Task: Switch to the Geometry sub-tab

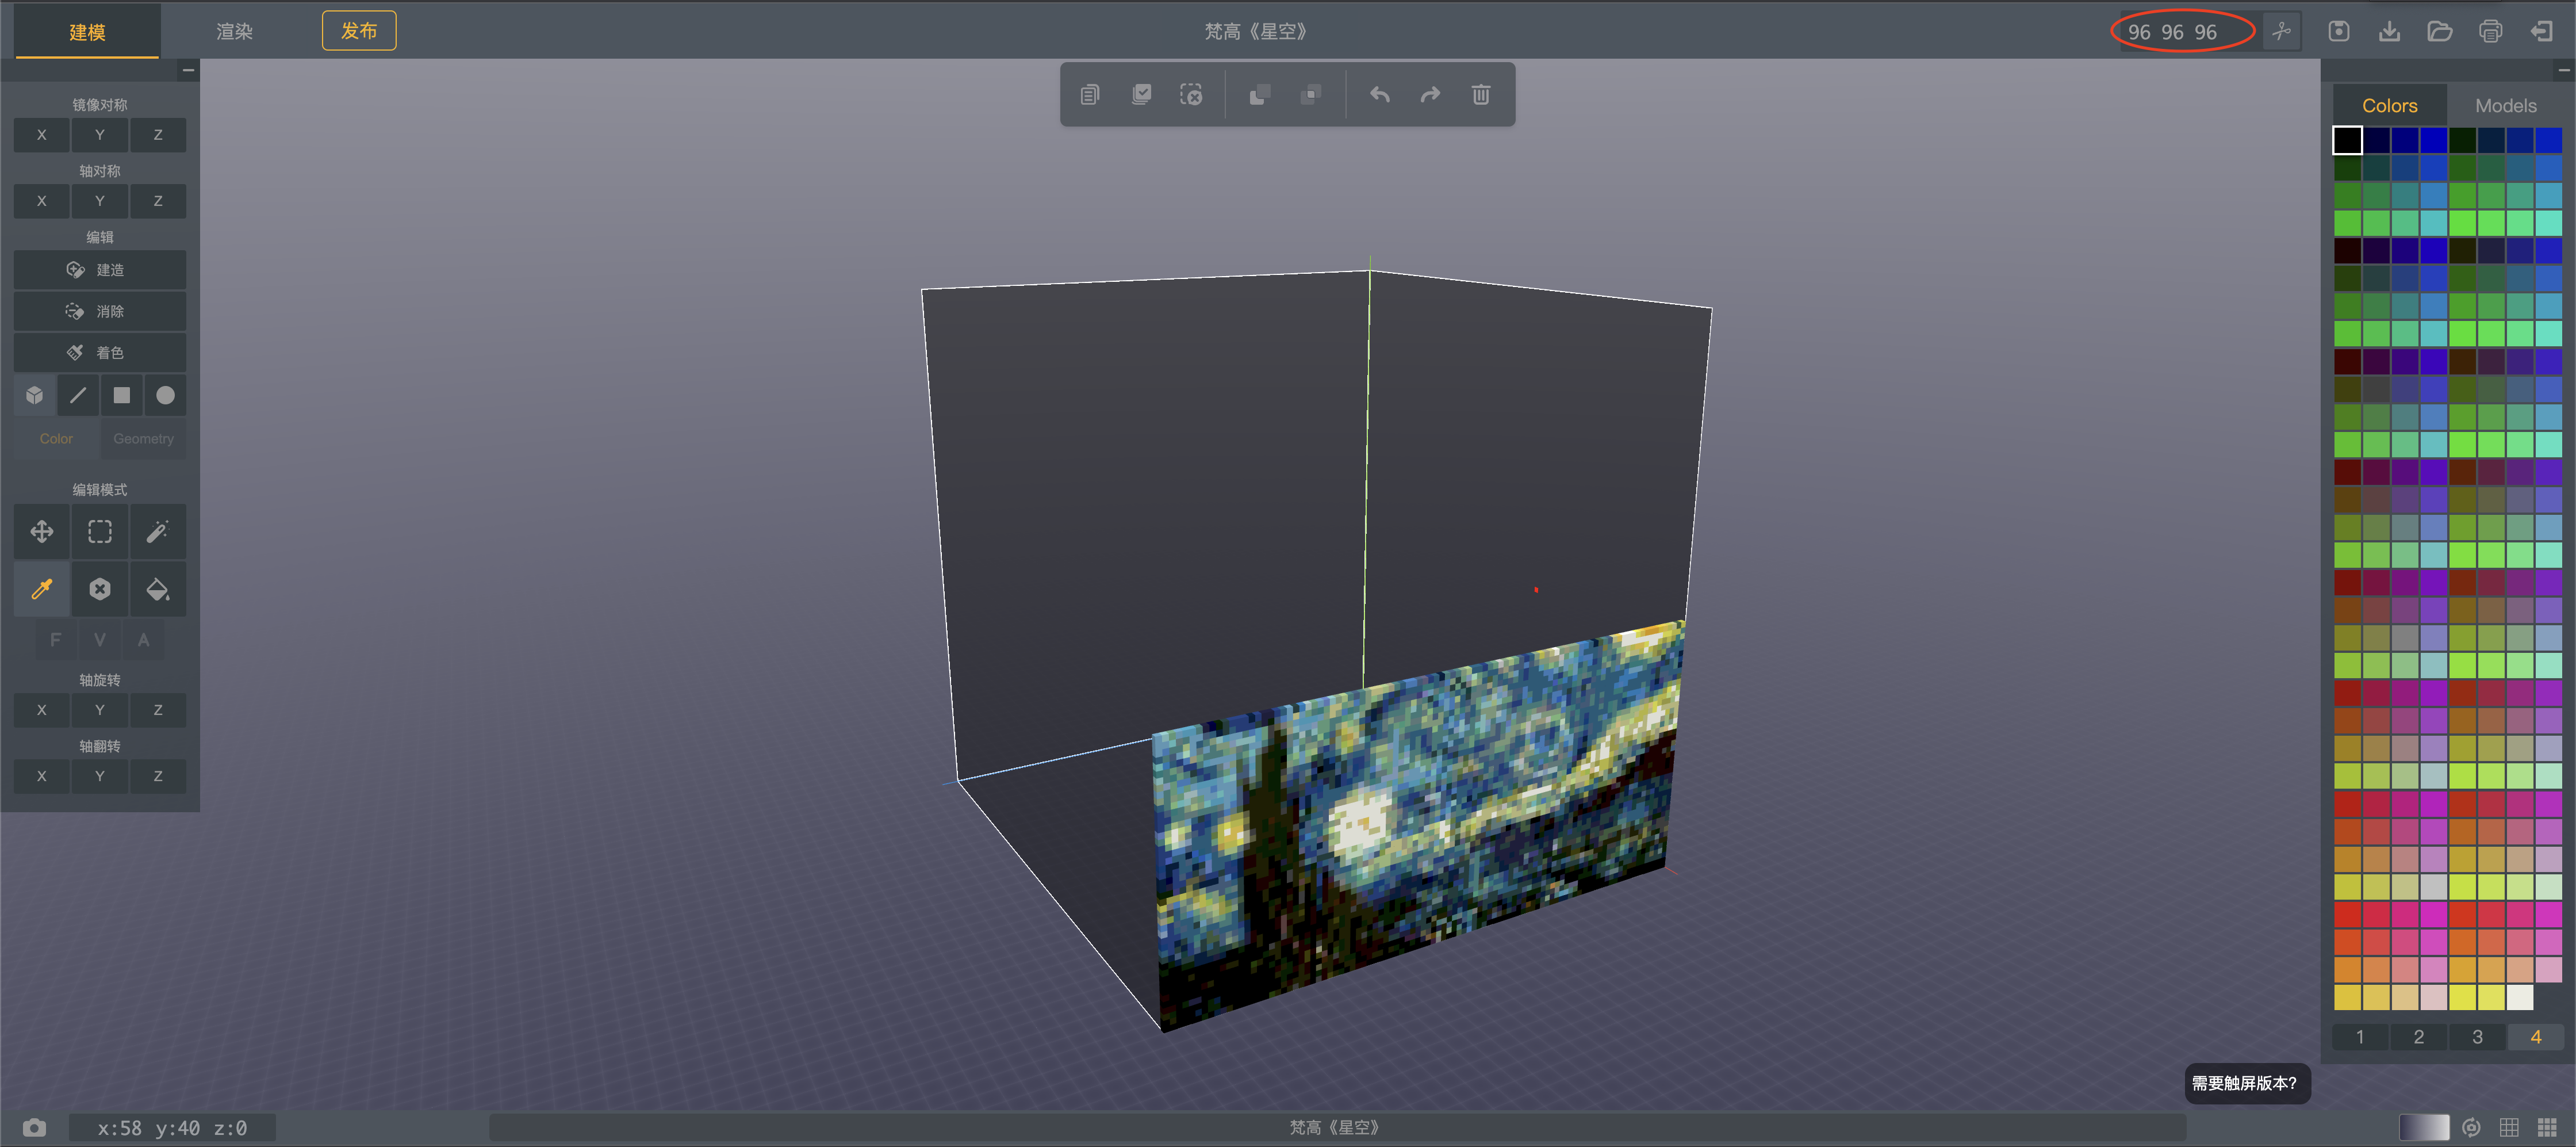Action: pyautogui.click(x=143, y=439)
